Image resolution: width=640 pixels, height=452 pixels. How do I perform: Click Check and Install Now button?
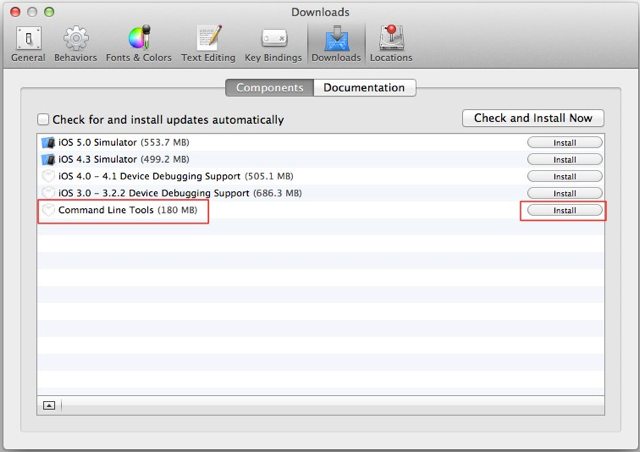click(x=532, y=118)
